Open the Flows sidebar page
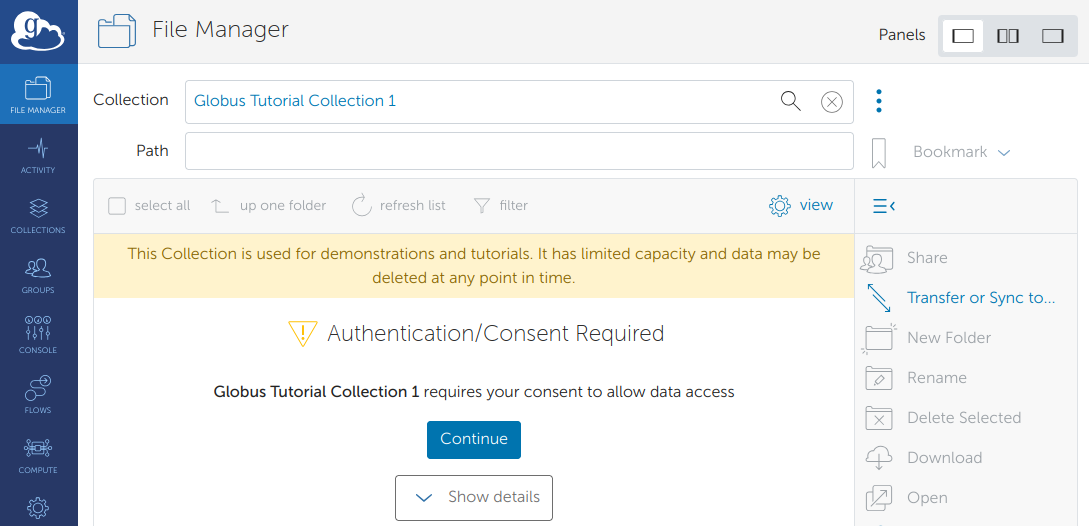Viewport: 1089px width, 526px height. (38, 395)
